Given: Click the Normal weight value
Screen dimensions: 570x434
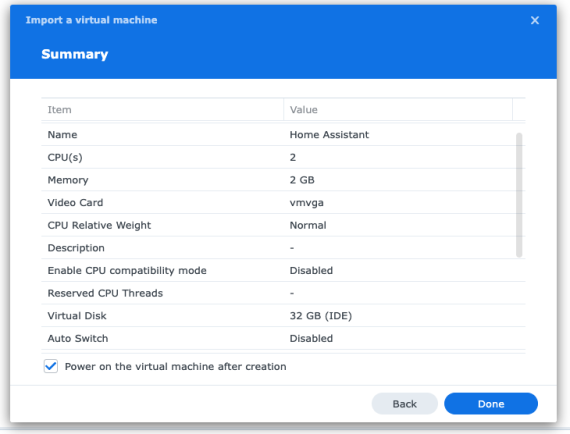Looking at the screenshot, I should (308, 225).
